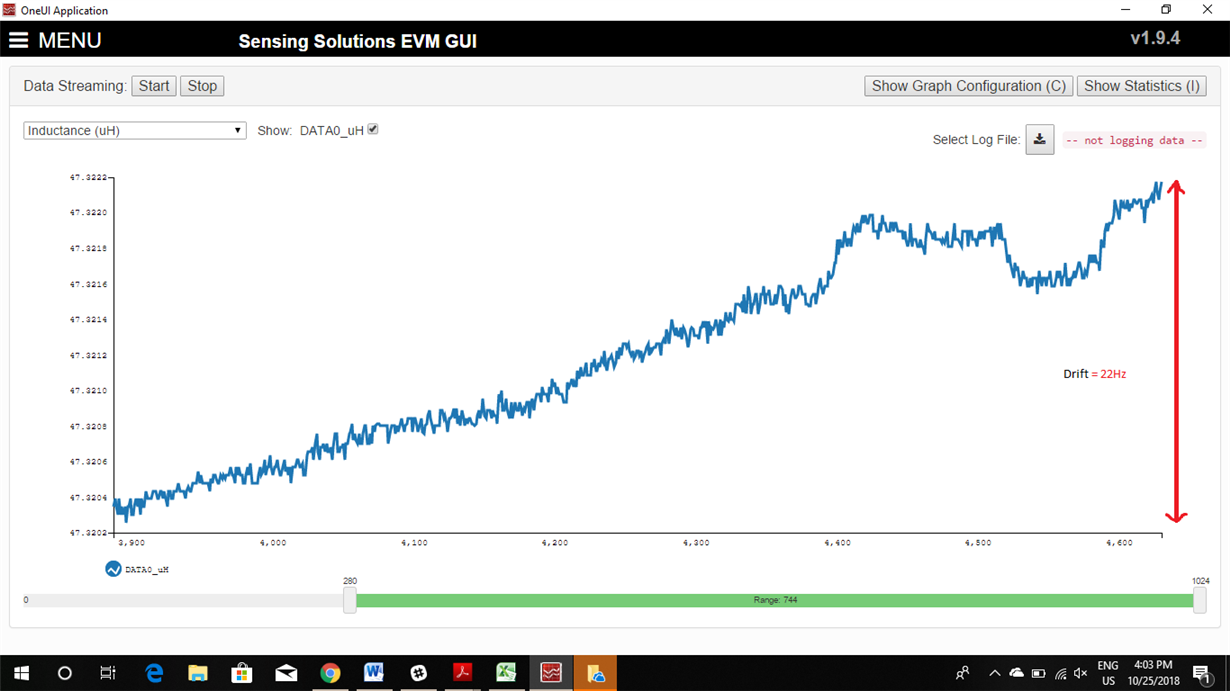Open Cortana search circle in taskbar

pyautogui.click(x=65, y=673)
